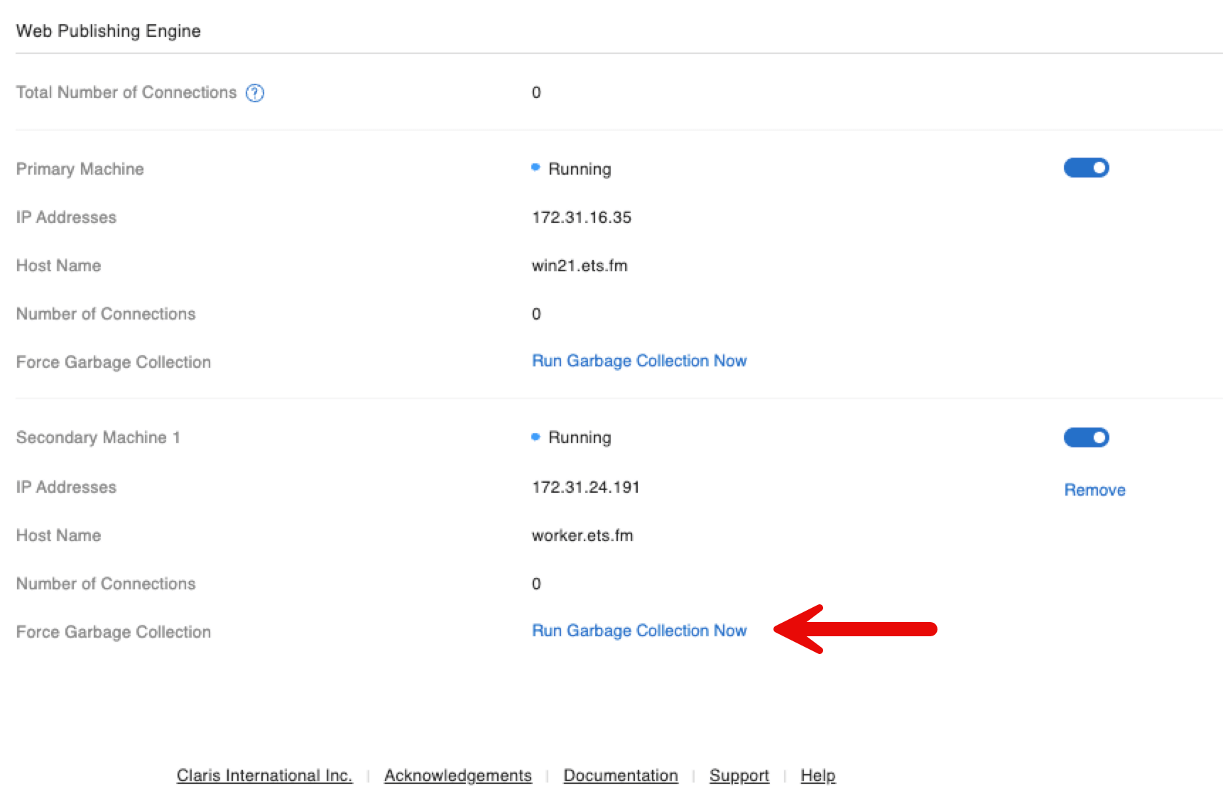1224x802 pixels.
Task: Select the host name worker.ets.fm
Action: (583, 535)
